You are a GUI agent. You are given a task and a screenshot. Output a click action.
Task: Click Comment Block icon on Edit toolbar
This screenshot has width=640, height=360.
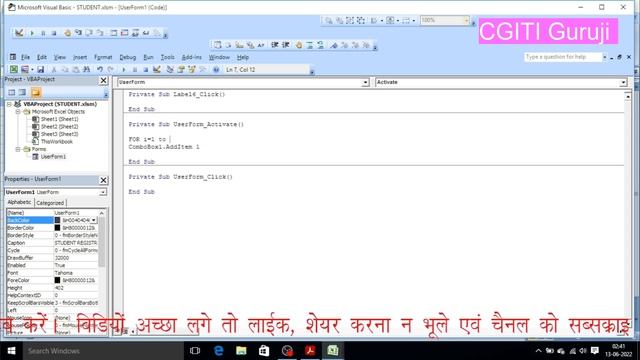coord(310,45)
